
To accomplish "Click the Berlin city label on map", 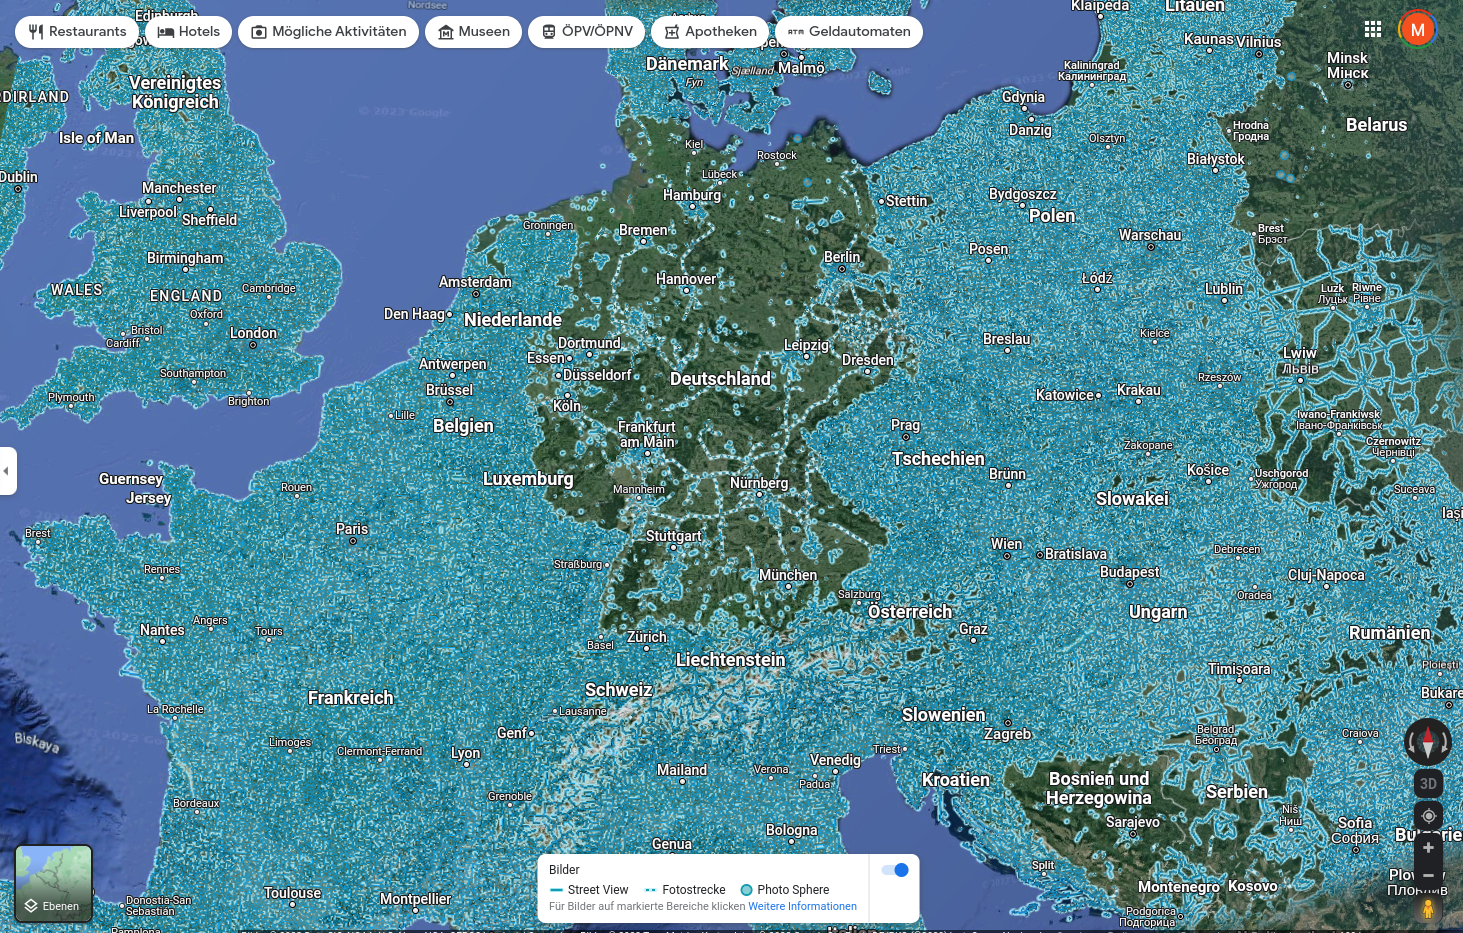I will coord(841,257).
